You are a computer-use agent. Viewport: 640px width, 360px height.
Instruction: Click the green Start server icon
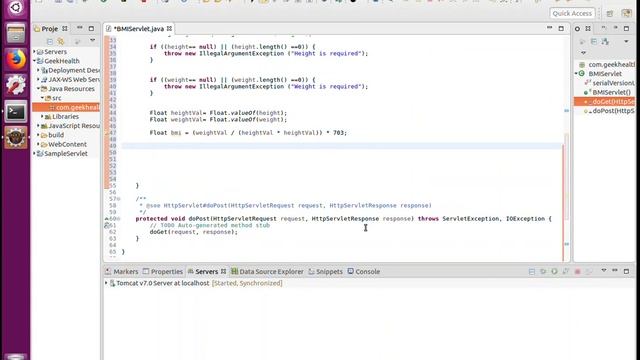[554, 271]
